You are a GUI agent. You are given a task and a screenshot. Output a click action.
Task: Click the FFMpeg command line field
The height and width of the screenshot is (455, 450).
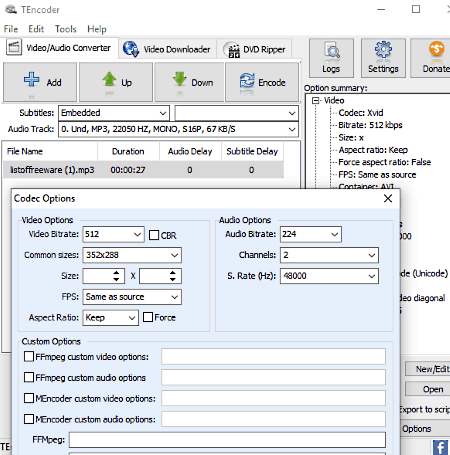pyautogui.click(x=227, y=440)
